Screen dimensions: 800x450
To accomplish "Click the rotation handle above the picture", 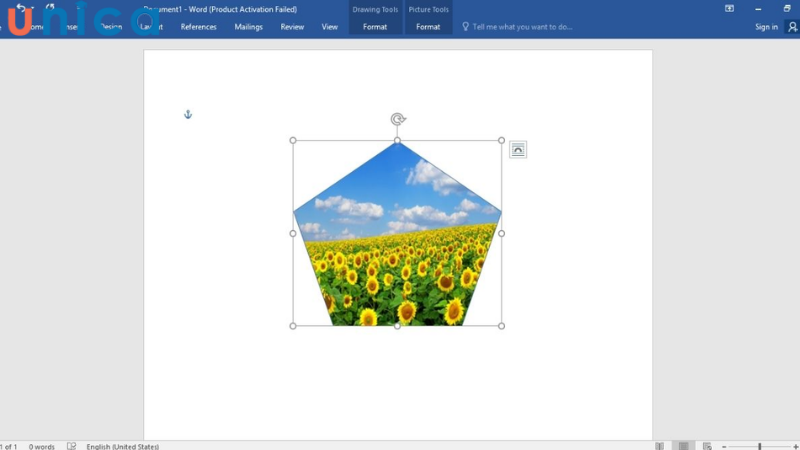I will [397, 119].
